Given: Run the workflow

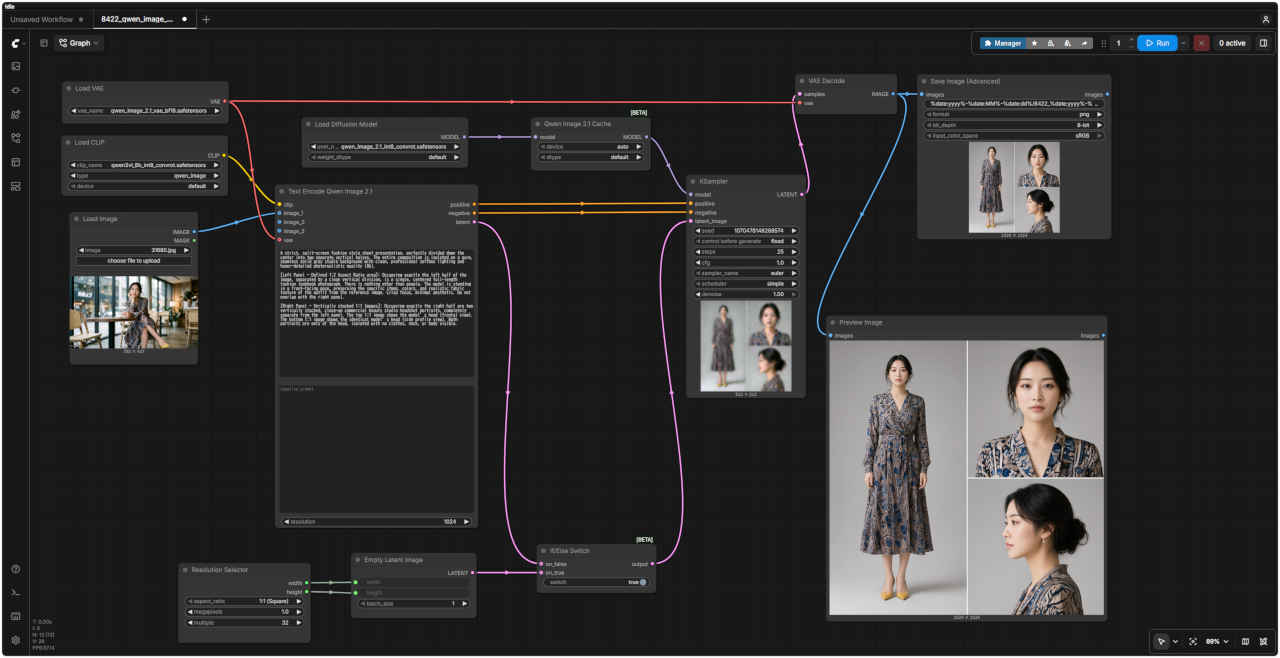Looking at the screenshot, I should 1156,43.
